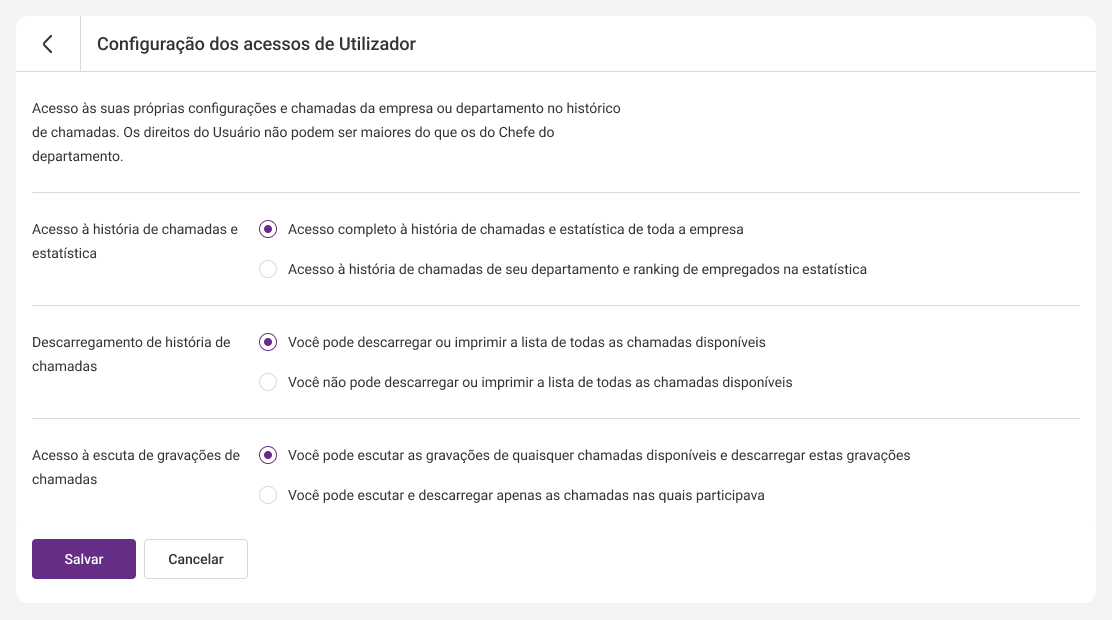The image size is (1112, 620).
Task: Click 'Acesso à escuta de gravações' section label
Action: [x=136, y=467]
